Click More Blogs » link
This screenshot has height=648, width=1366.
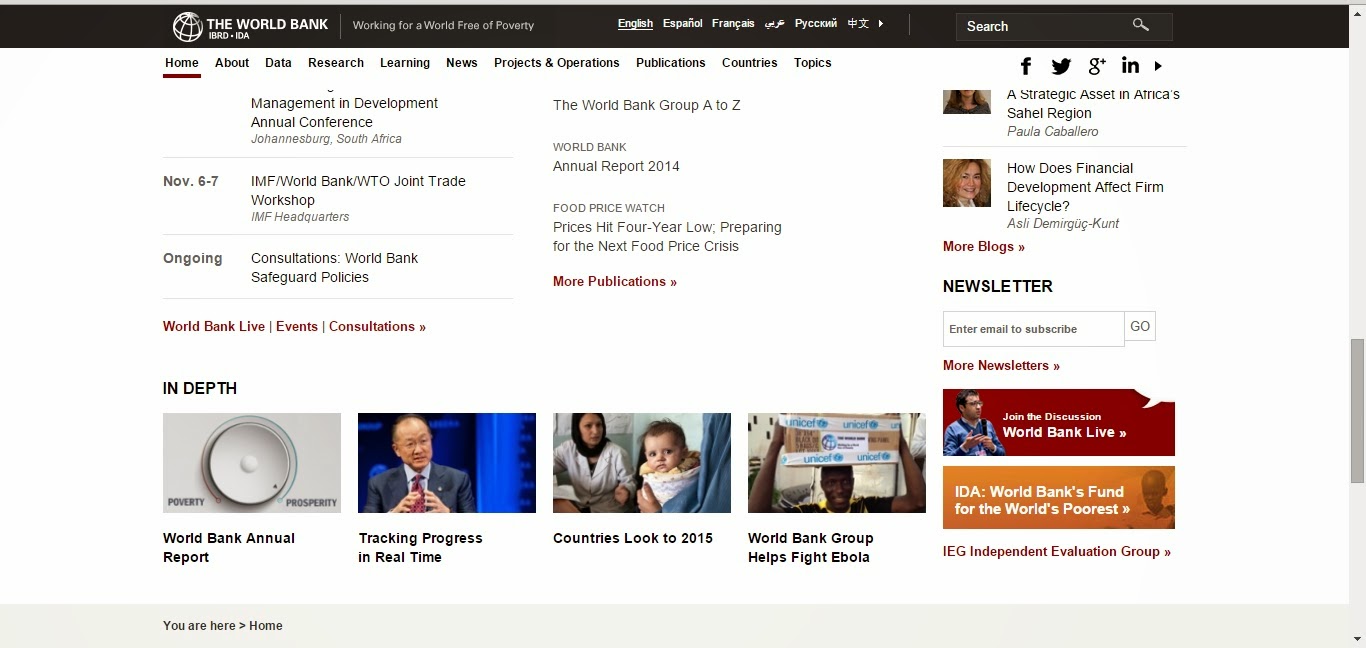pos(984,246)
